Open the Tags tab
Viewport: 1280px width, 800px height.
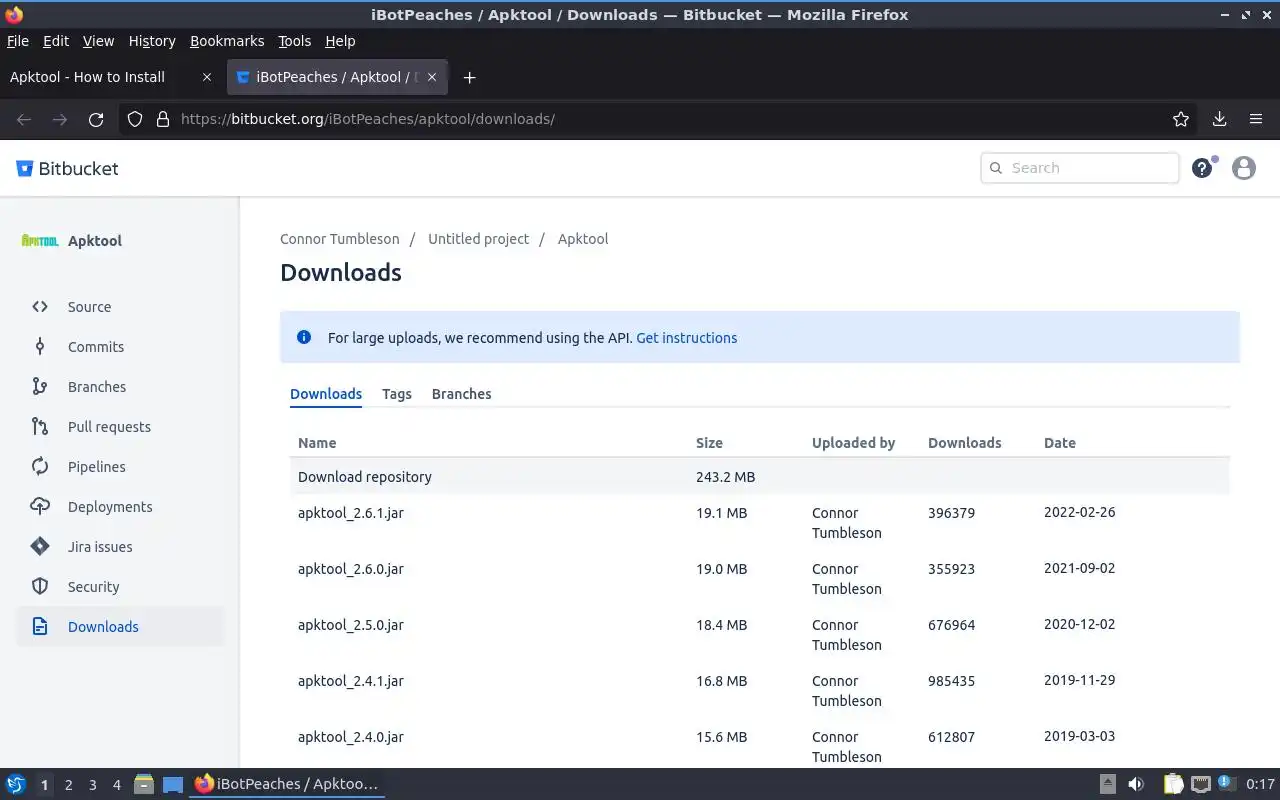click(397, 394)
